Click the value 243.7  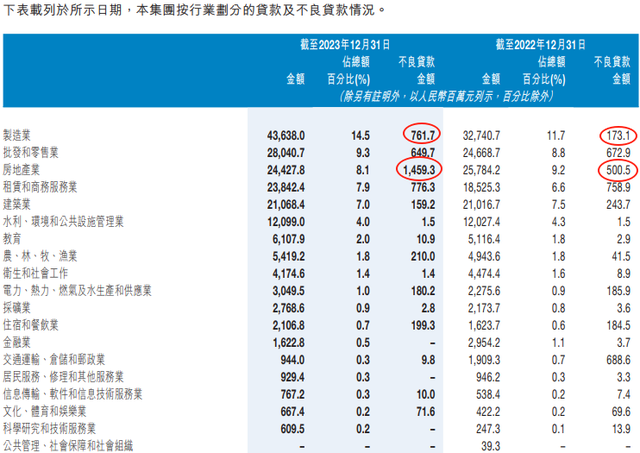pyautogui.click(x=618, y=204)
